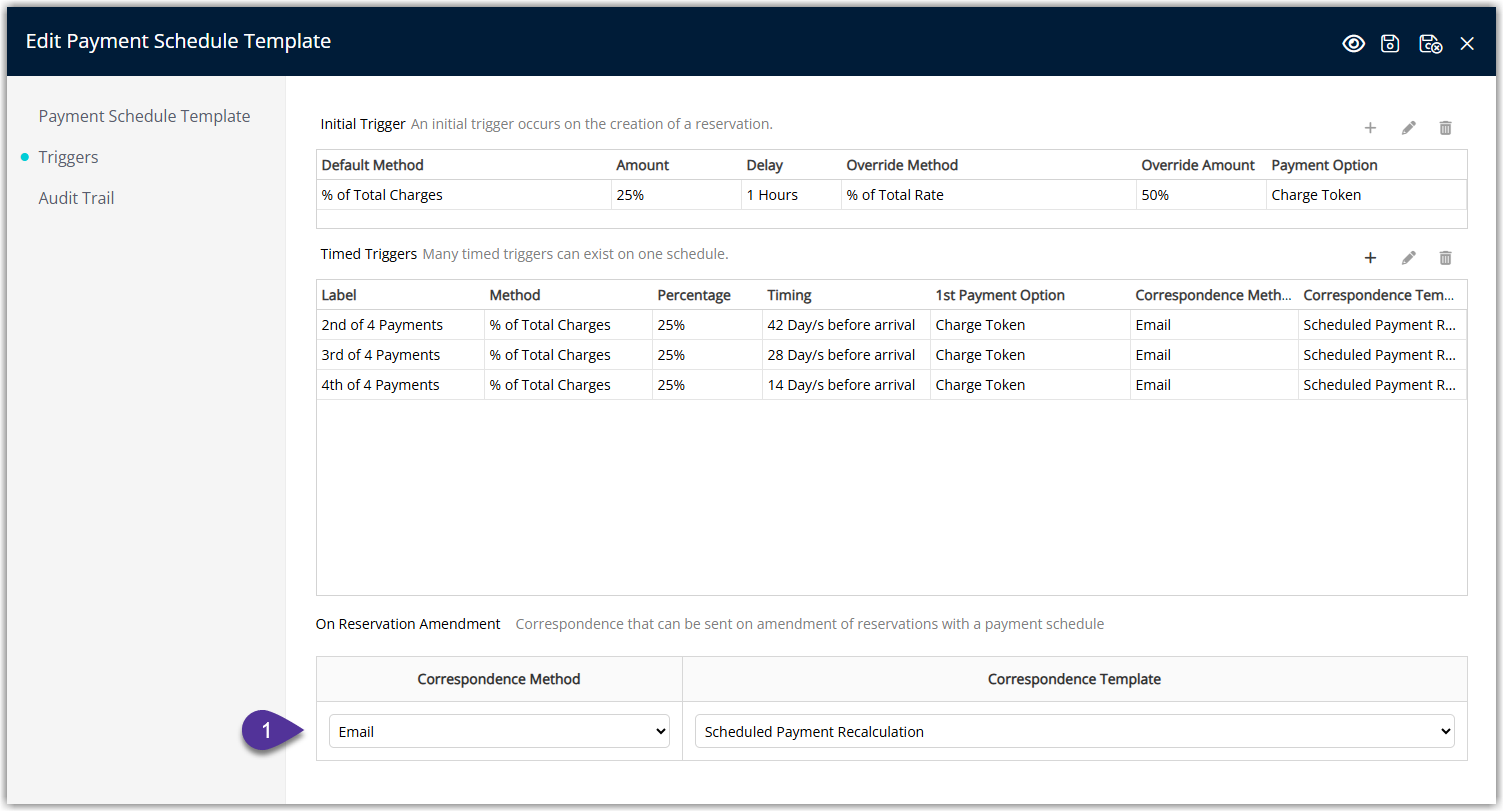
Task: Edit the selected Timed Trigger
Action: tap(1408, 258)
